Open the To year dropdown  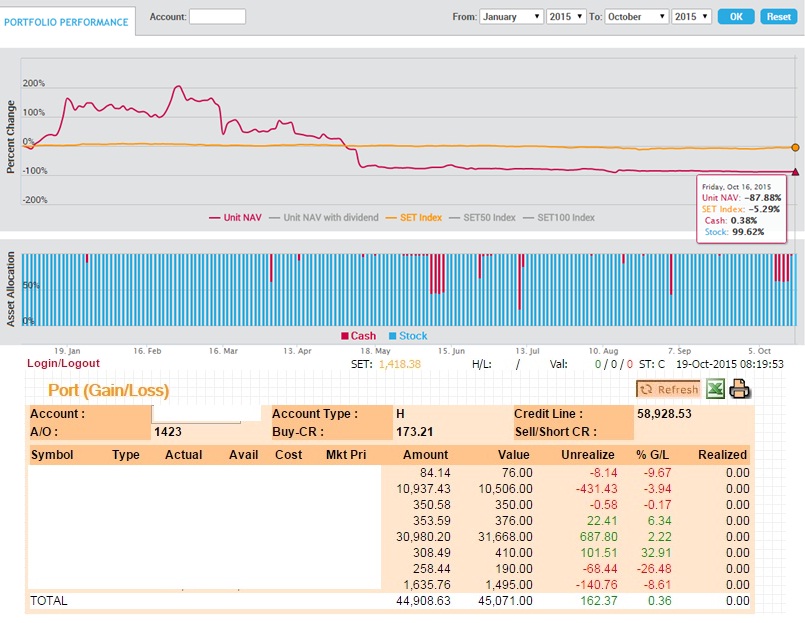pyautogui.click(x=692, y=17)
